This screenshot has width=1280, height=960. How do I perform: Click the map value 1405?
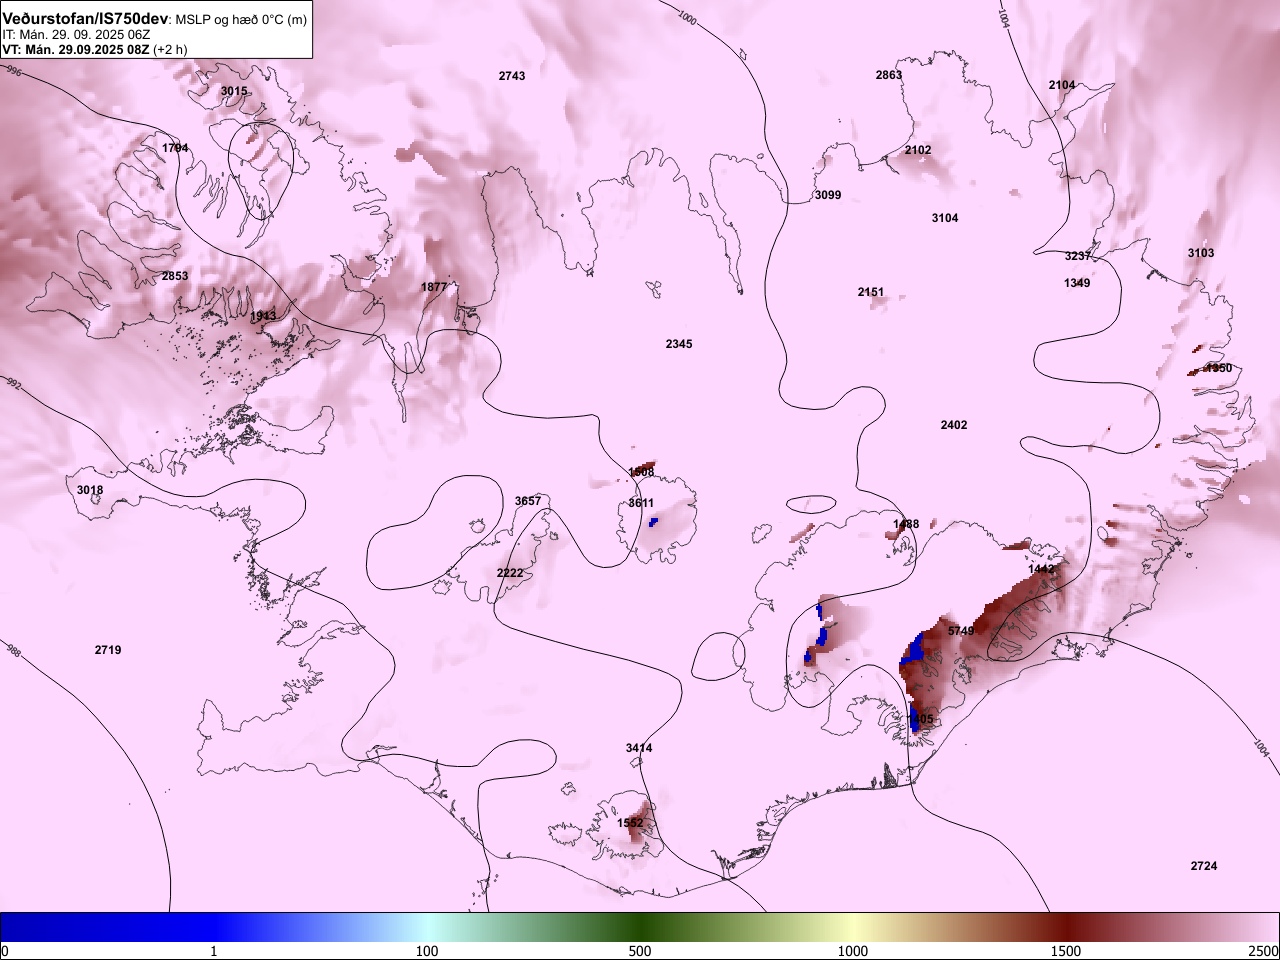pyautogui.click(x=920, y=719)
